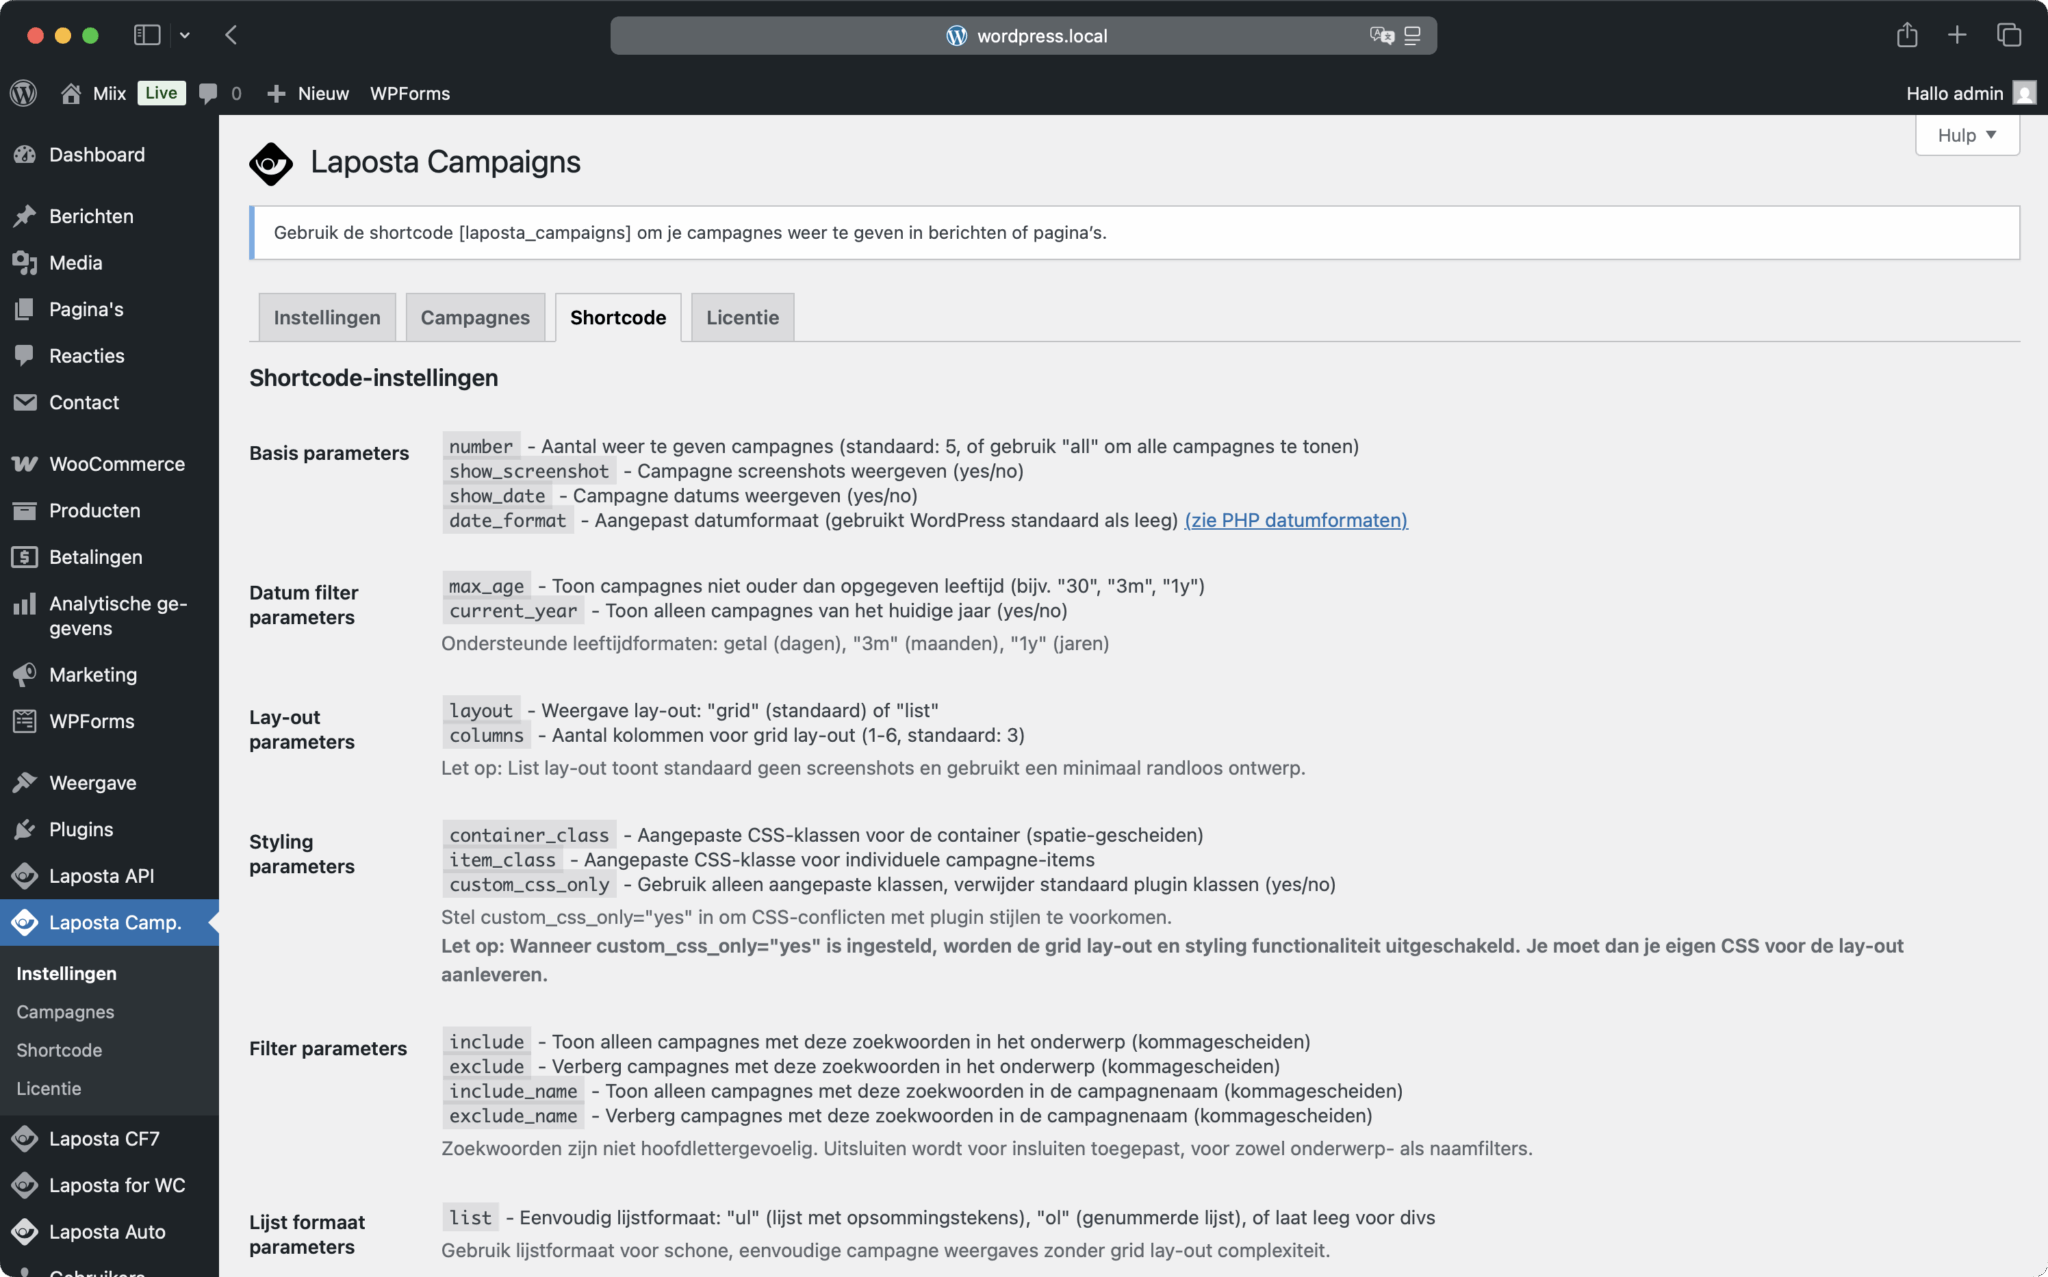Click the translate icon in address bar
This screenshot has height=1277, width=2048.
[1381, 35]
